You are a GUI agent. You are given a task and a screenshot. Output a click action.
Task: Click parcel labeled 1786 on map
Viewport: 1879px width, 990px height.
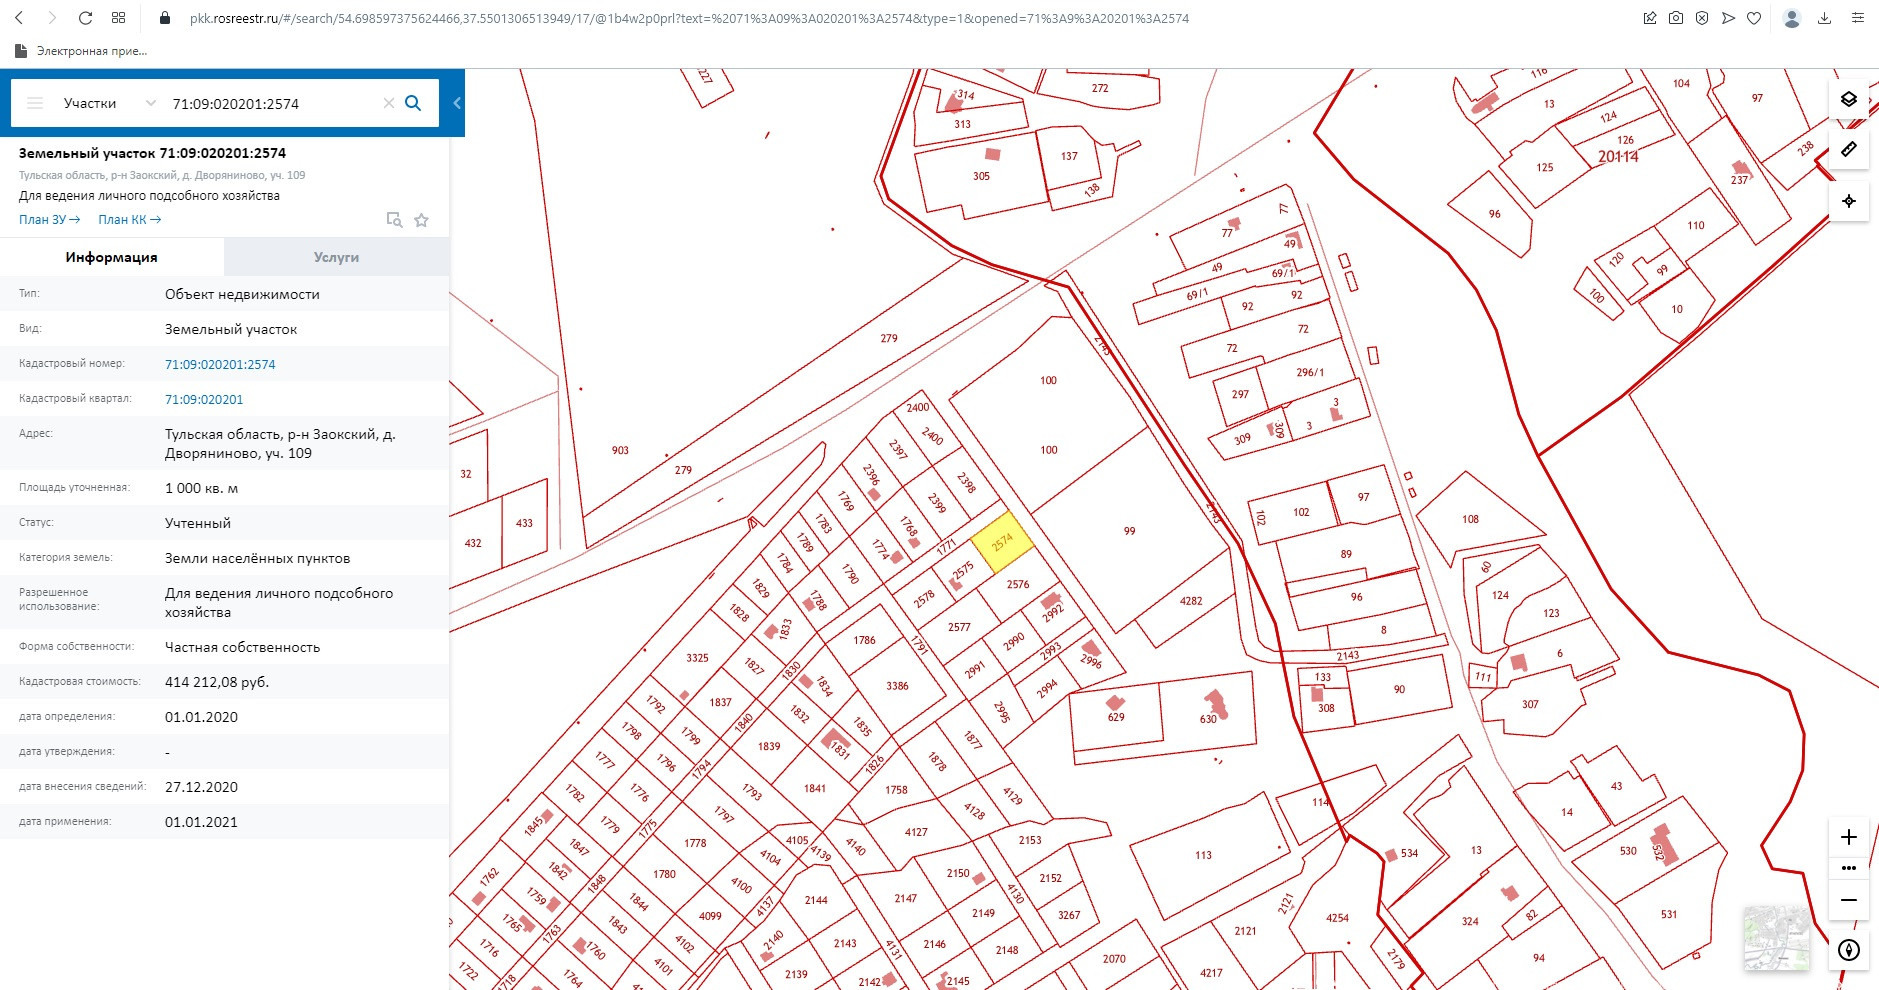pos(864,640)
